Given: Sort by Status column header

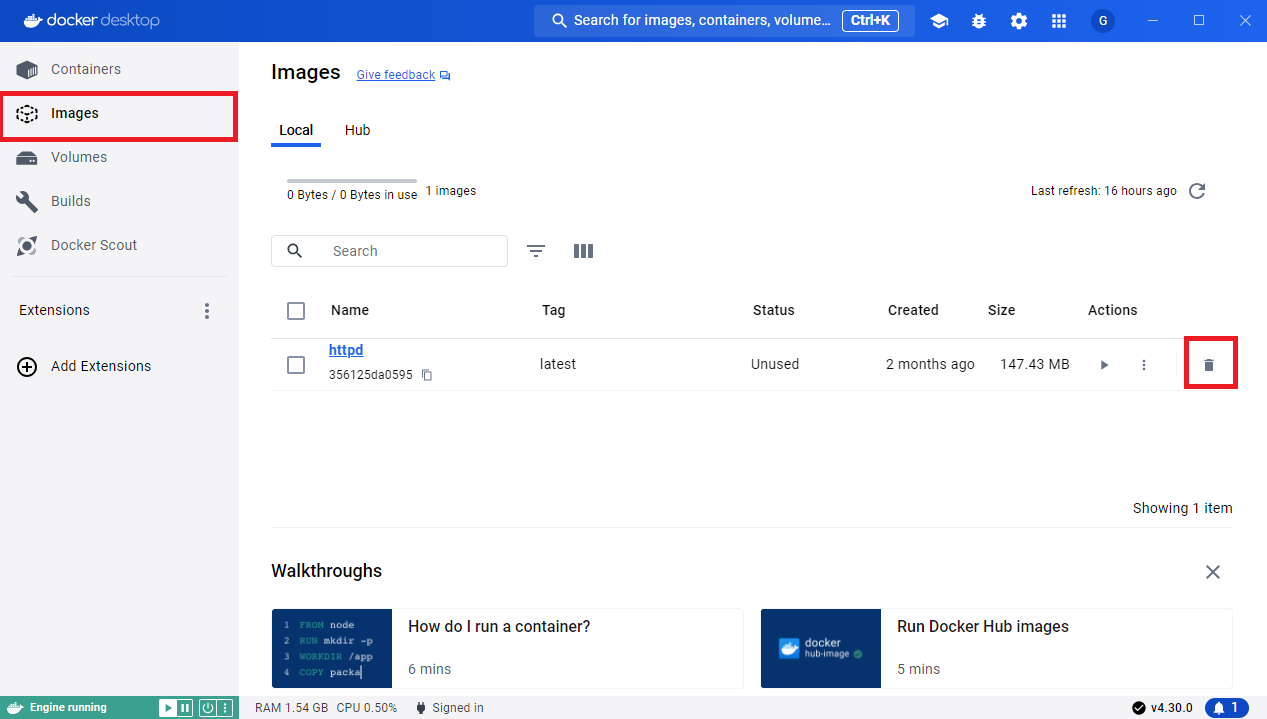Looking at the screenshot, I should point(774,310).
